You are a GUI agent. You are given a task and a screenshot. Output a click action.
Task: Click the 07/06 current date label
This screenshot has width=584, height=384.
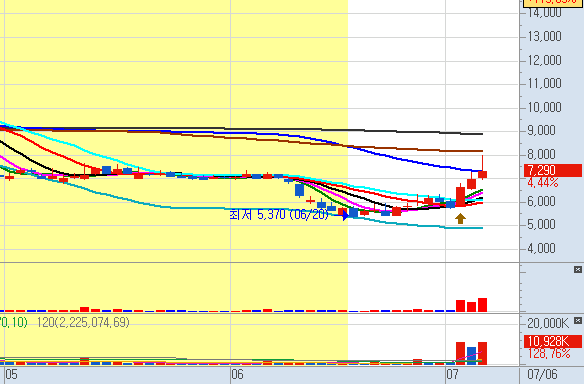coord(542,374)
